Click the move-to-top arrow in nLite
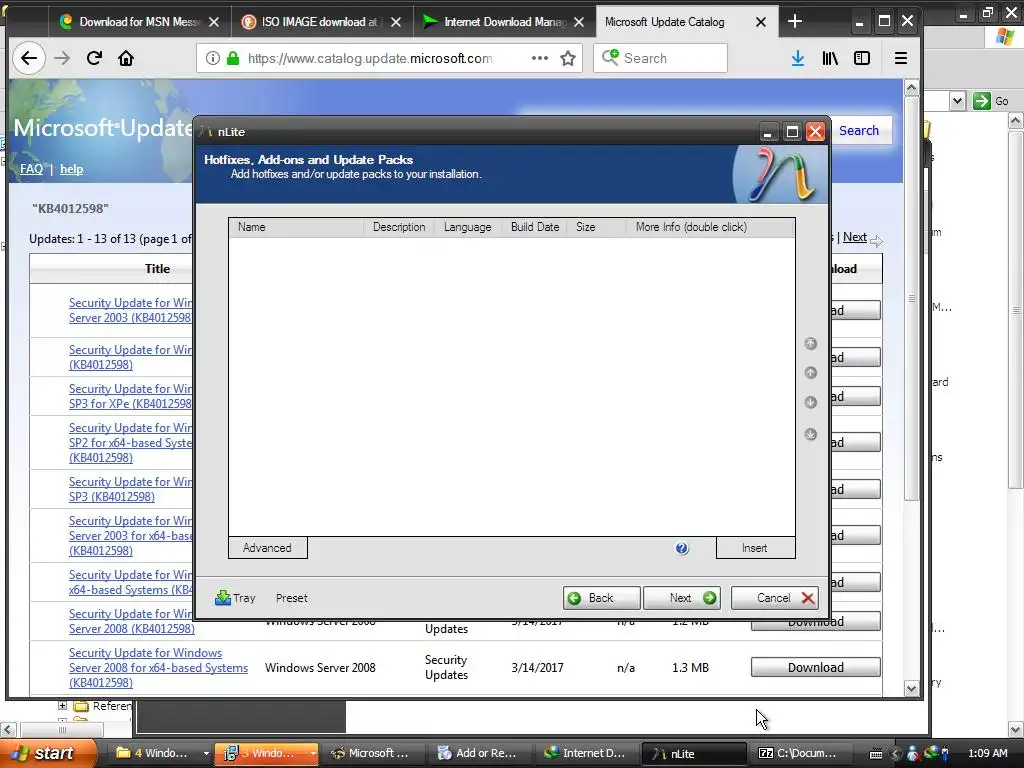1024x768 pixels. pos(810,344)
